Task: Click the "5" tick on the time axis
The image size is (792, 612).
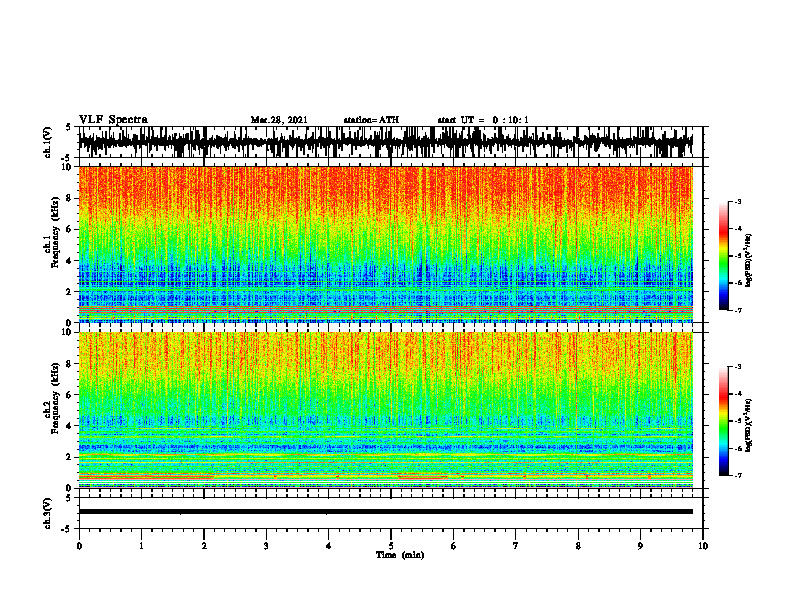Action: tap(391, 546)
